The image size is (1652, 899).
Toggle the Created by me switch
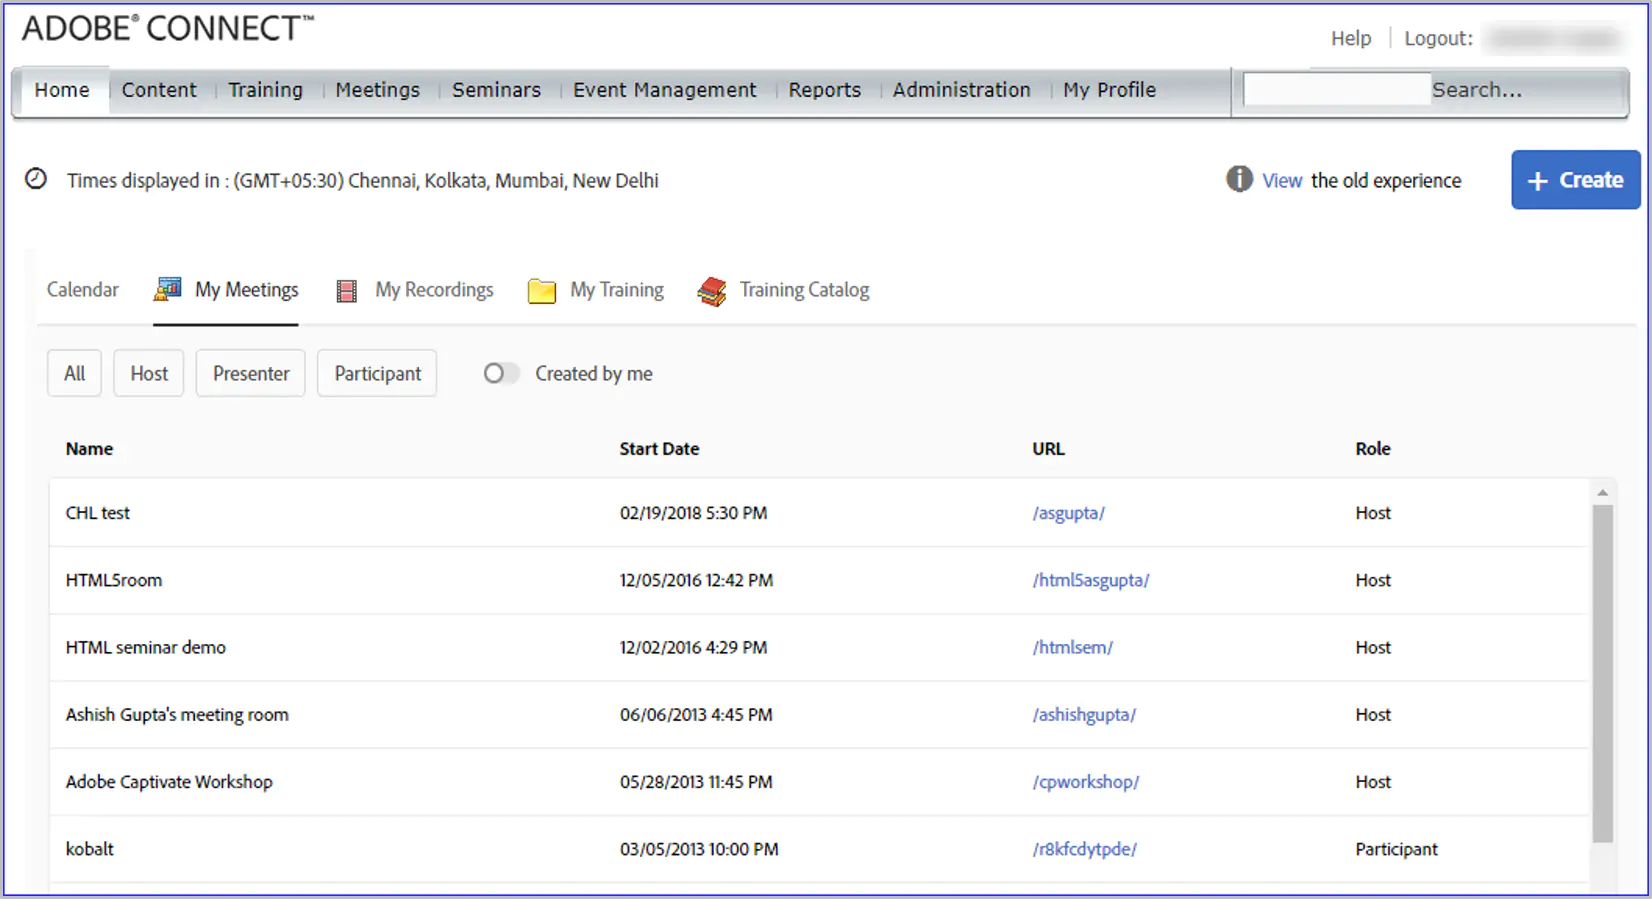(501, 373)
